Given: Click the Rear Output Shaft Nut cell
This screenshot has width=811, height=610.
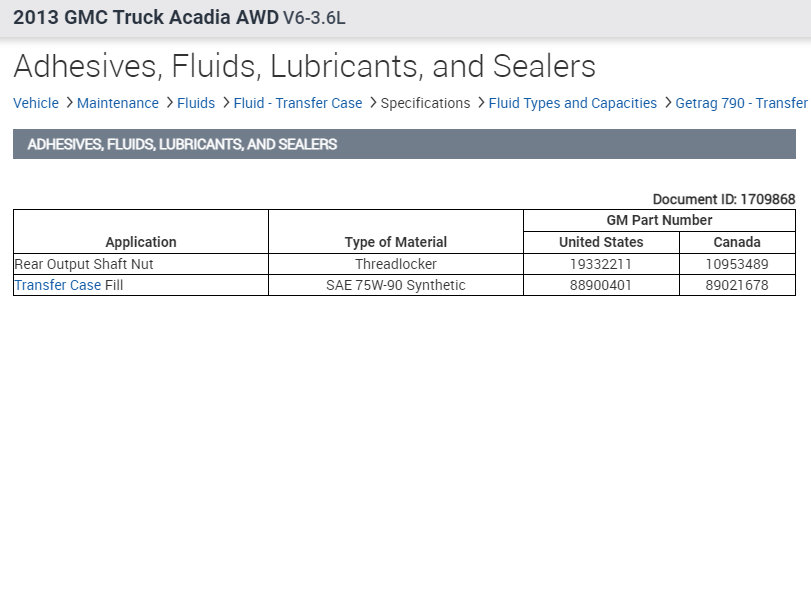Looking at the screenshot, I should pyautogui.click(x=141, y=264).
